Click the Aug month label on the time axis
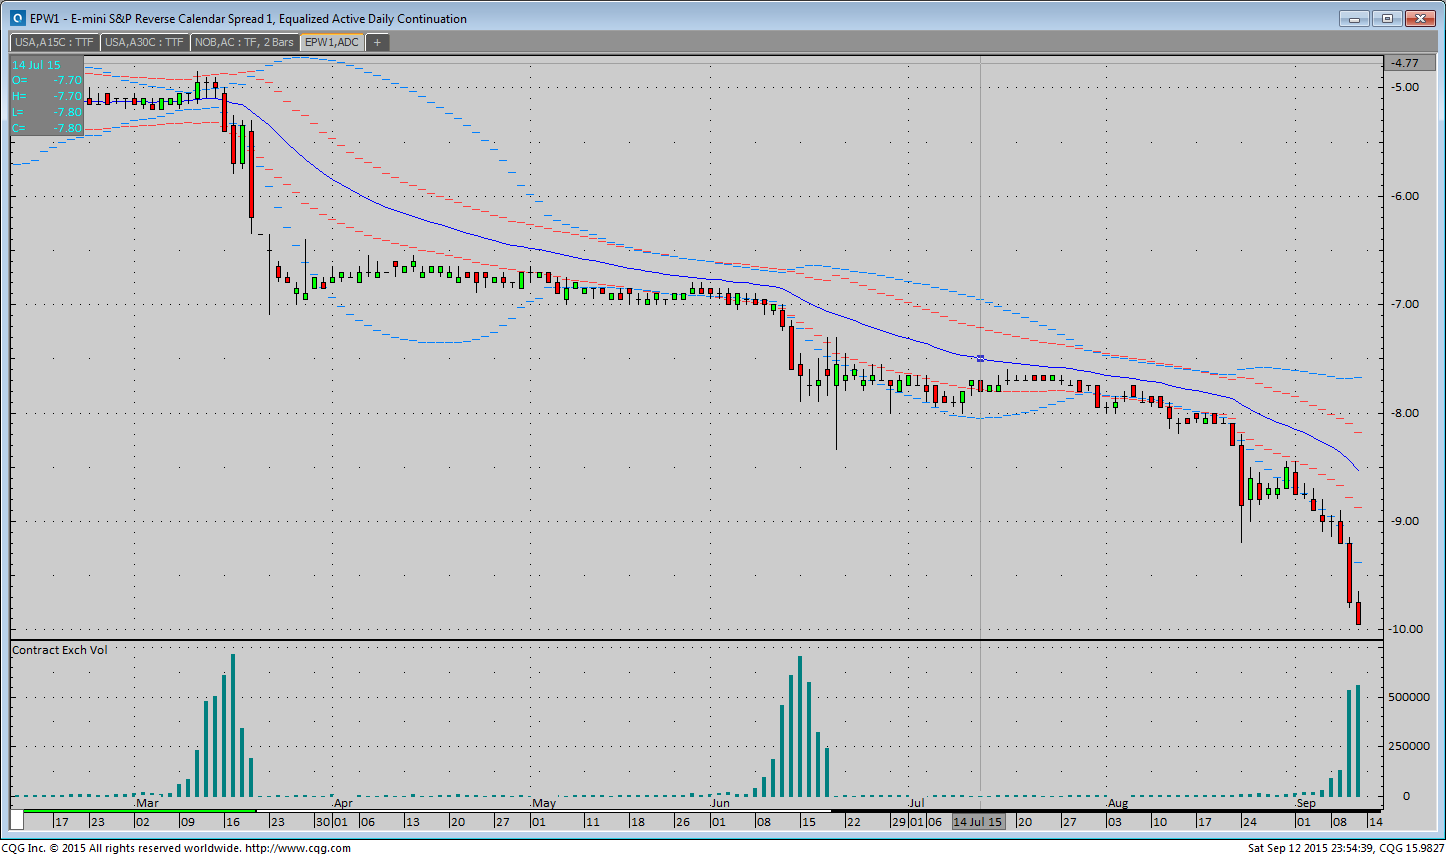1446x856 pixels. coord(1118,803)
